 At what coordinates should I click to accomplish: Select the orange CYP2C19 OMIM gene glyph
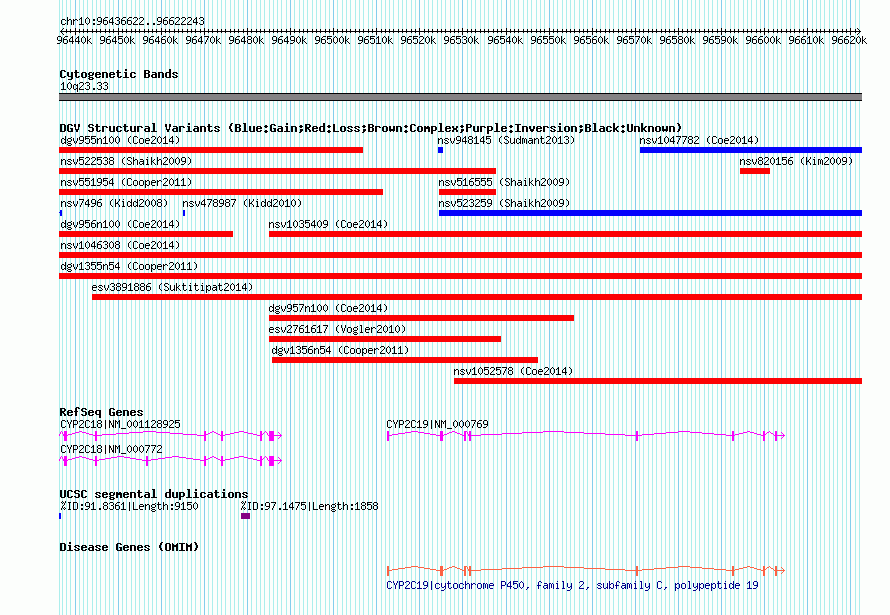[x=586, y=570]
